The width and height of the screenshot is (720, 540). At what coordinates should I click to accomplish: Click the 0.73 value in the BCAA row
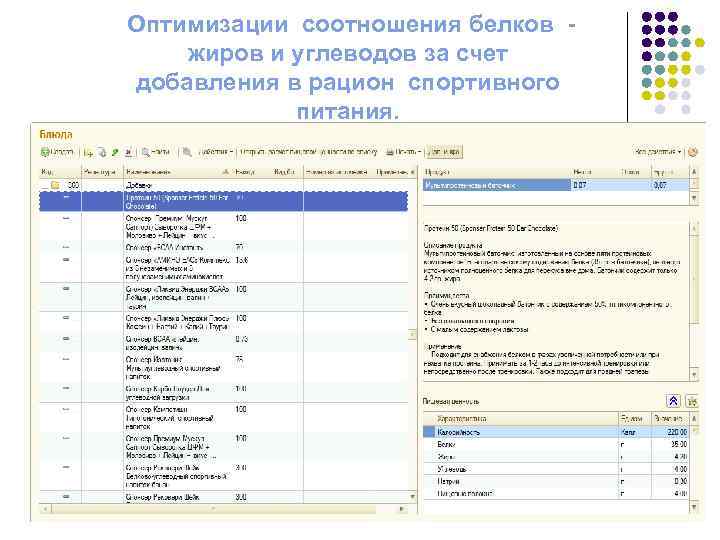pyautogui.click(x=242, y=339)
